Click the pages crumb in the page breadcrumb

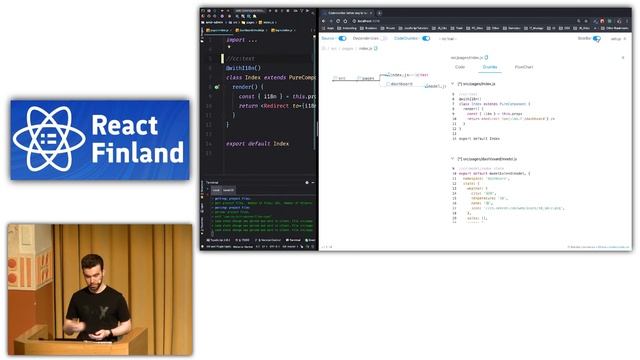coord(347,49)
